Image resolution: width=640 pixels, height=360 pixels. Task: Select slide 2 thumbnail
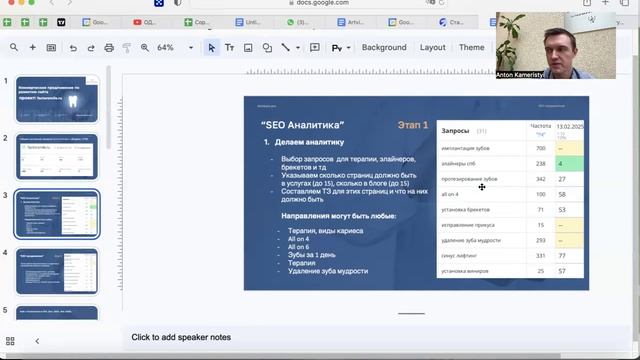coord(57,157)
